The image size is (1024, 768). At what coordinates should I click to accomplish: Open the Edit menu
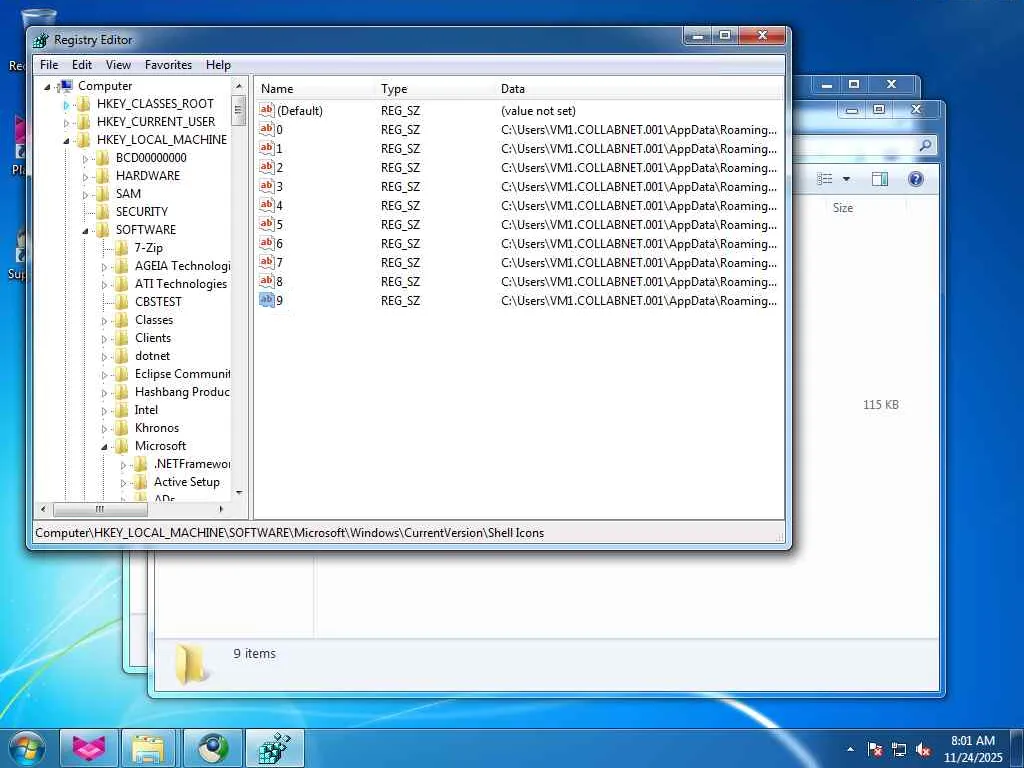(x=82, y=65)
